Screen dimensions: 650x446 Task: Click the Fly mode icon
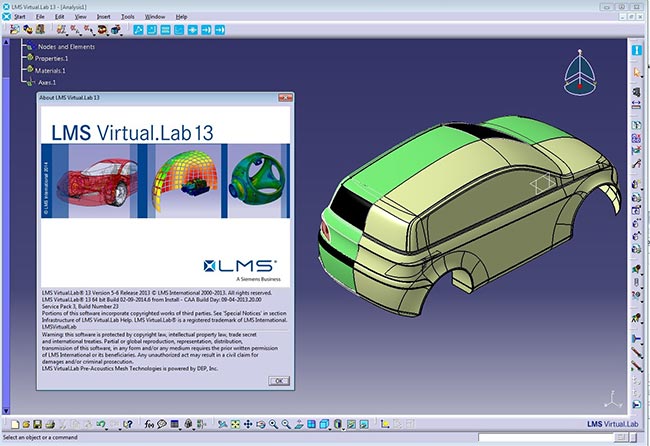(223, 424)
